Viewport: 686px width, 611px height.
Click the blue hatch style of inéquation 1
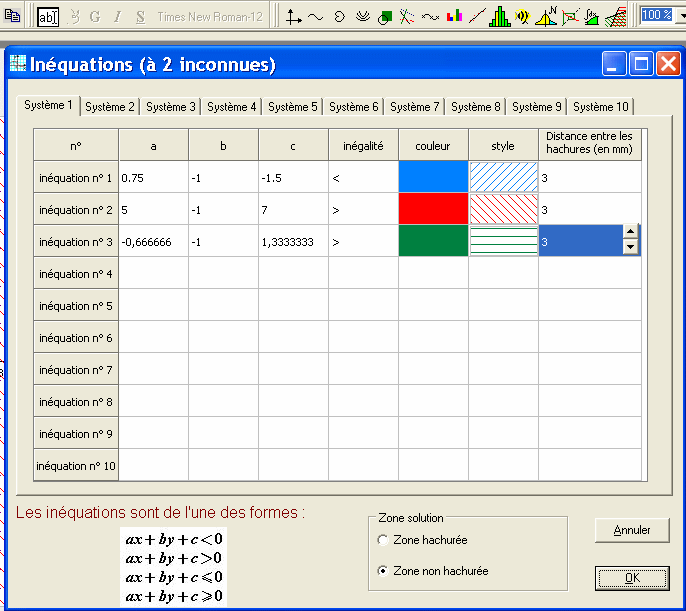pos(503,177)
